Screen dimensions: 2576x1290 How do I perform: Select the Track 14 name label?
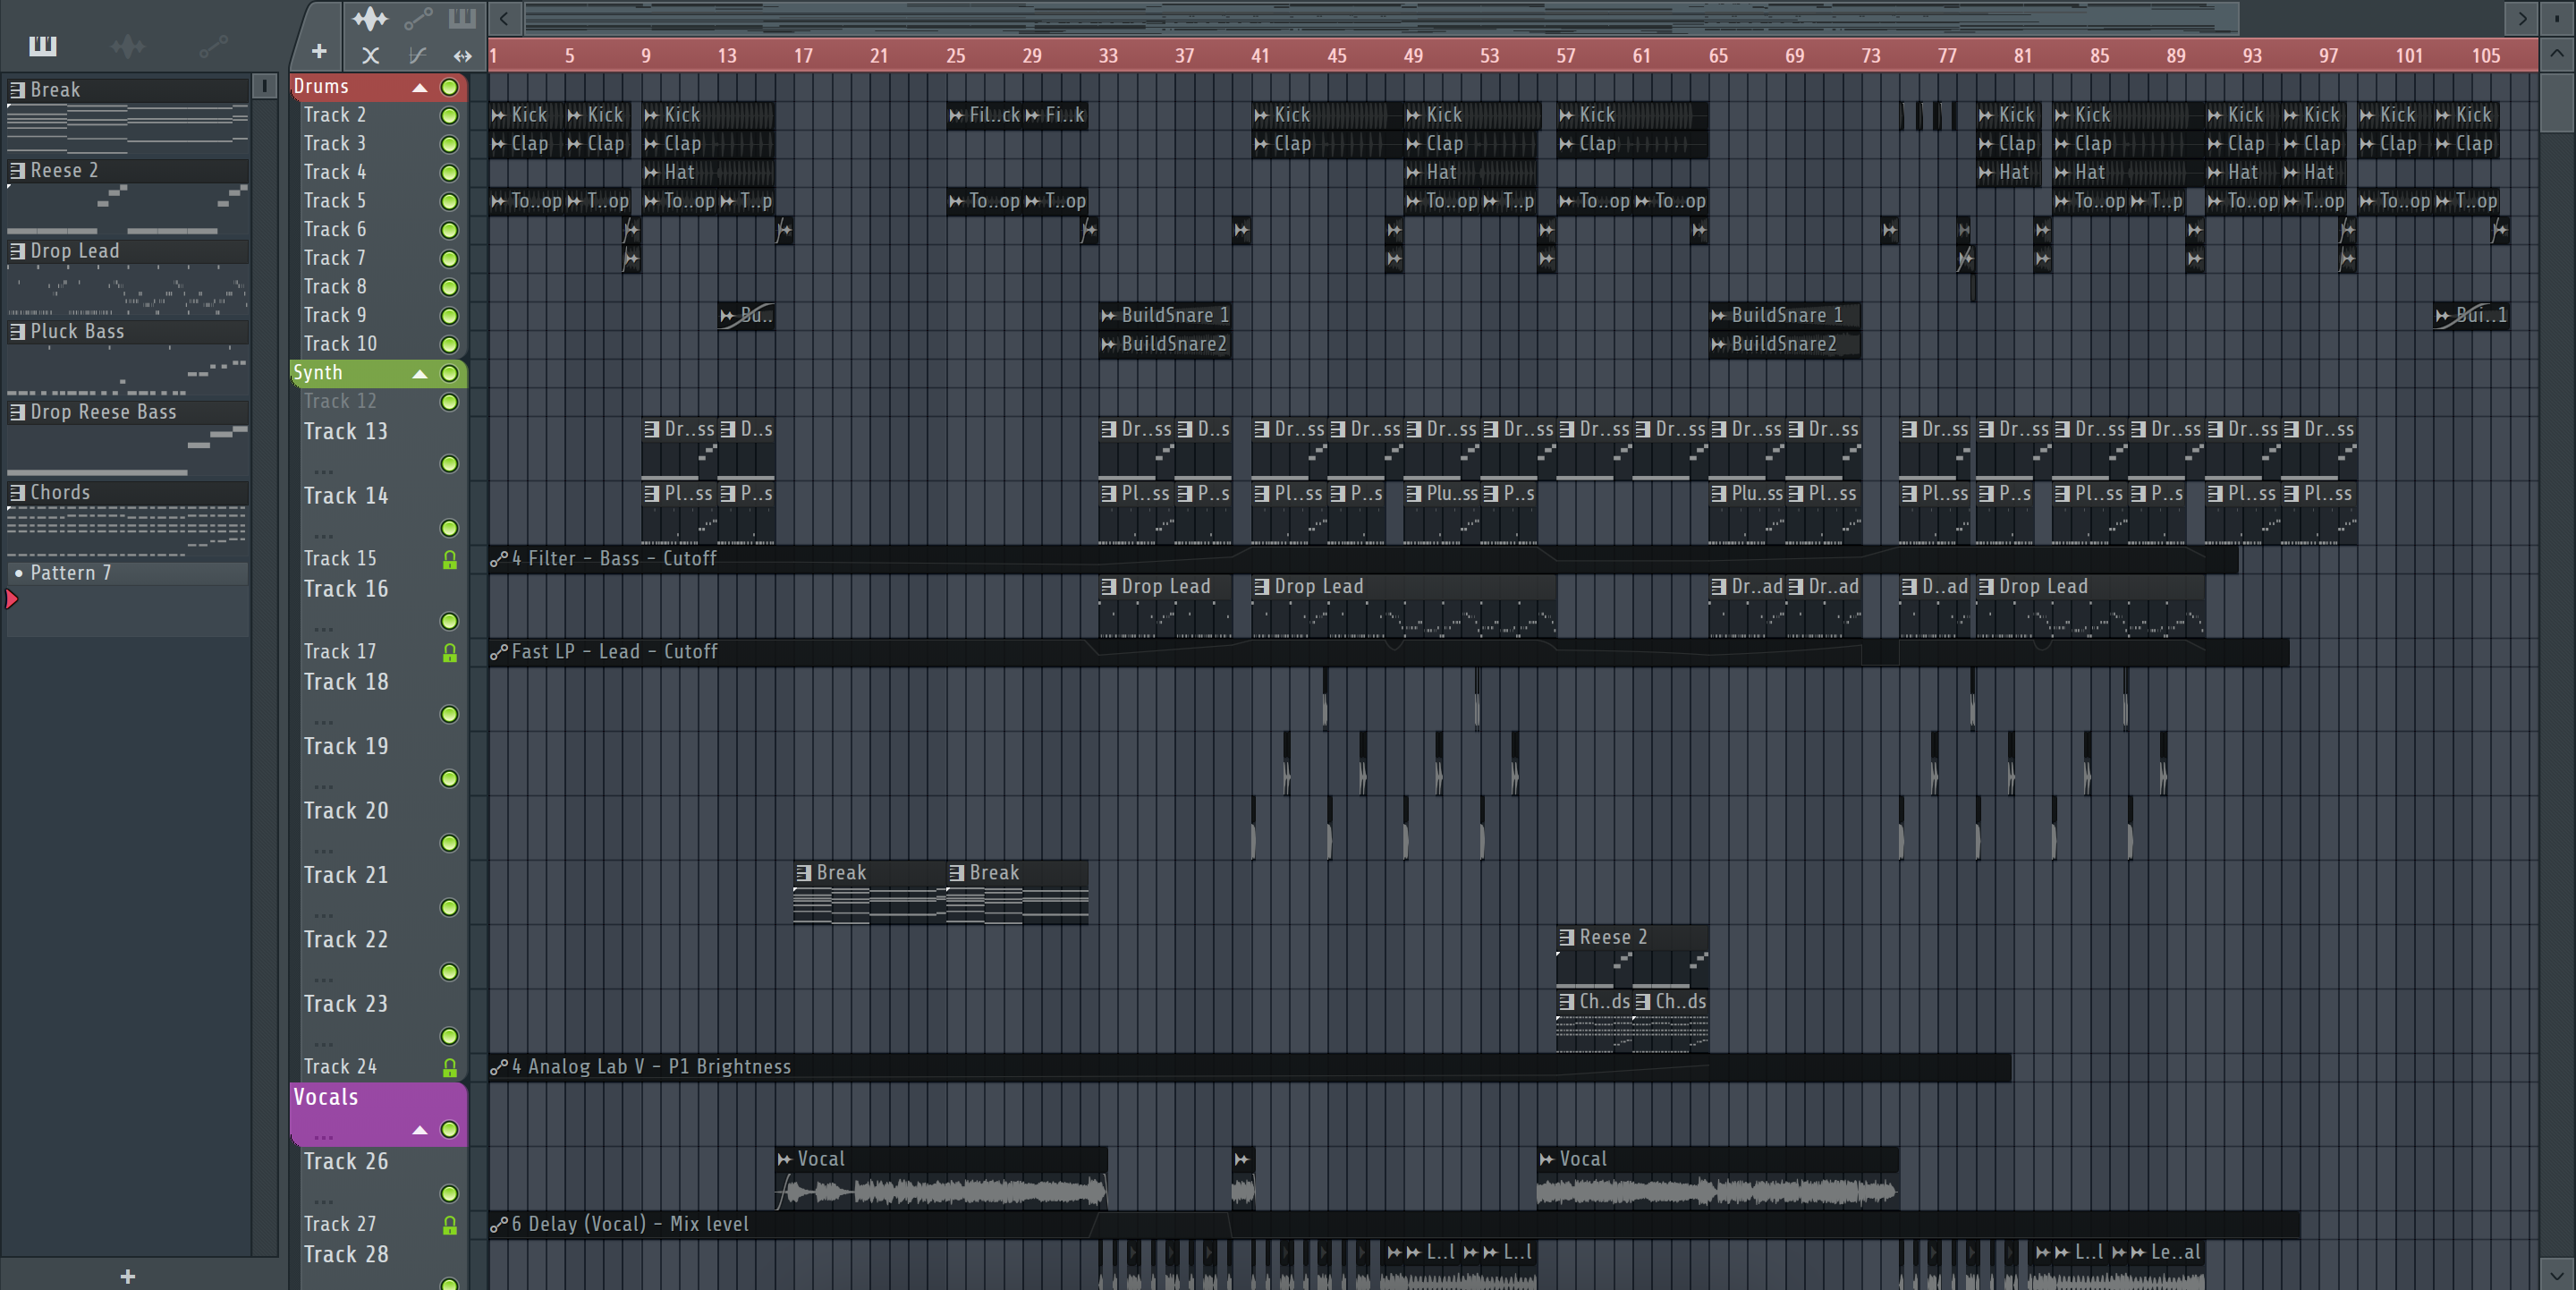(346, 496)
